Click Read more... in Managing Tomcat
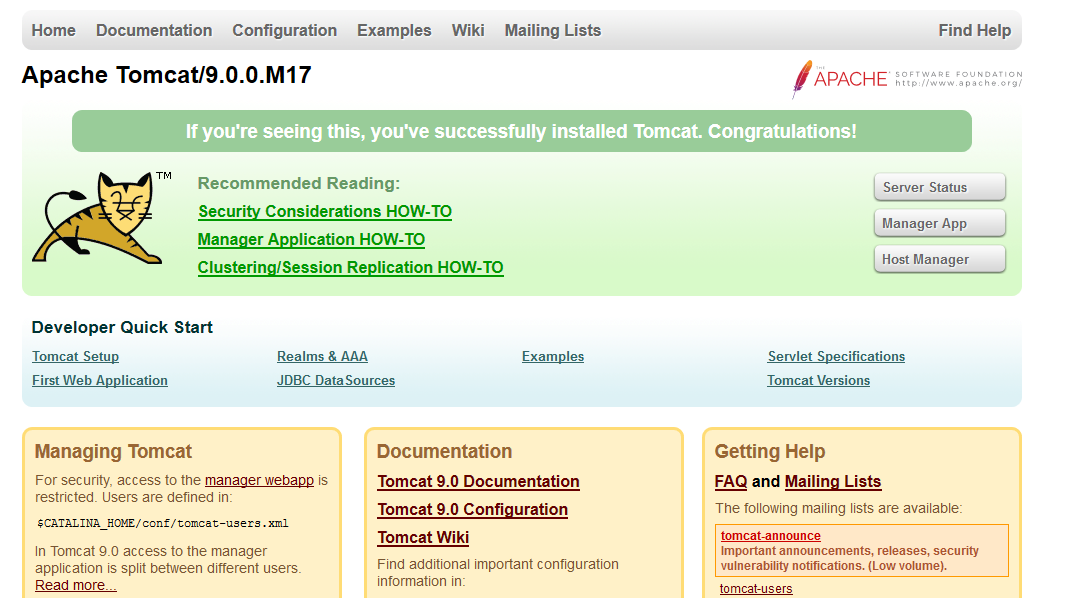Screen dimensions: 1075x598 (76, 585)
